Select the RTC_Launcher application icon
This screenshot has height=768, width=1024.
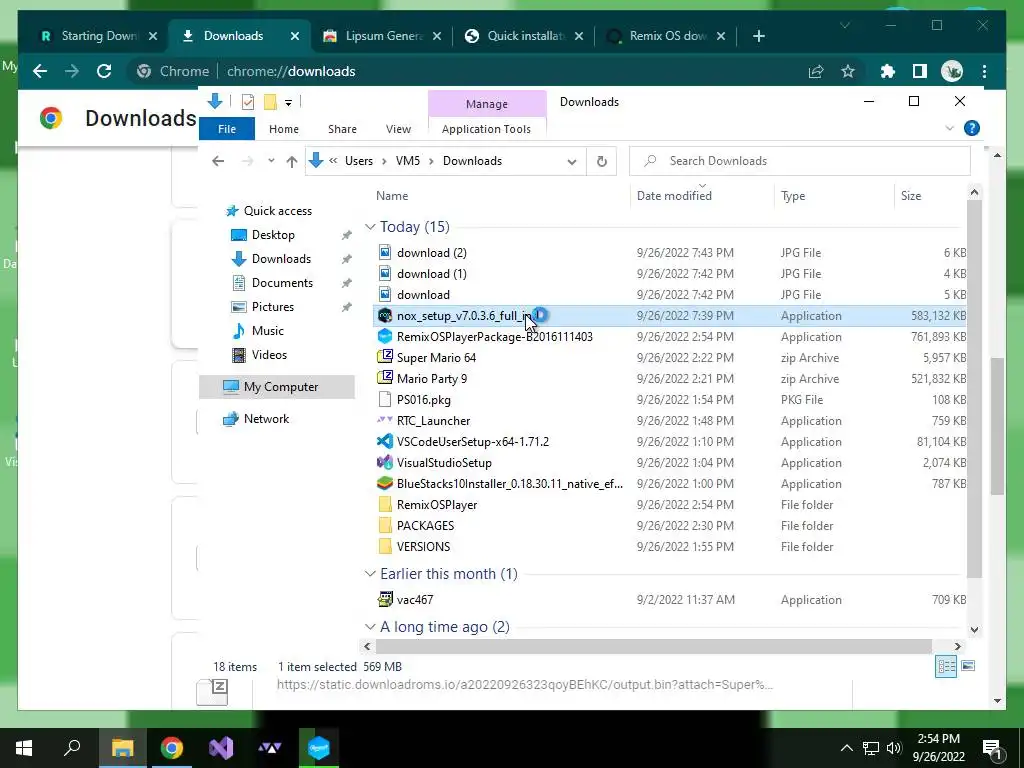point(385,421)
